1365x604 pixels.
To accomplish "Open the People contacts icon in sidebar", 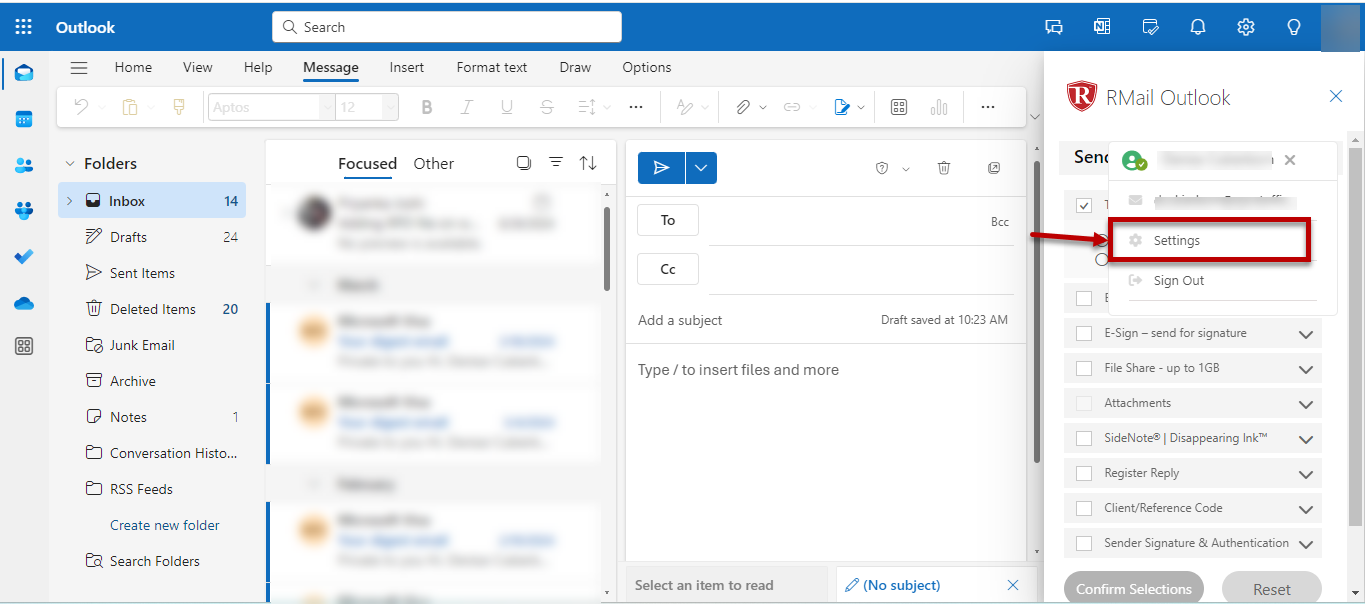I will tap(24, 165).
